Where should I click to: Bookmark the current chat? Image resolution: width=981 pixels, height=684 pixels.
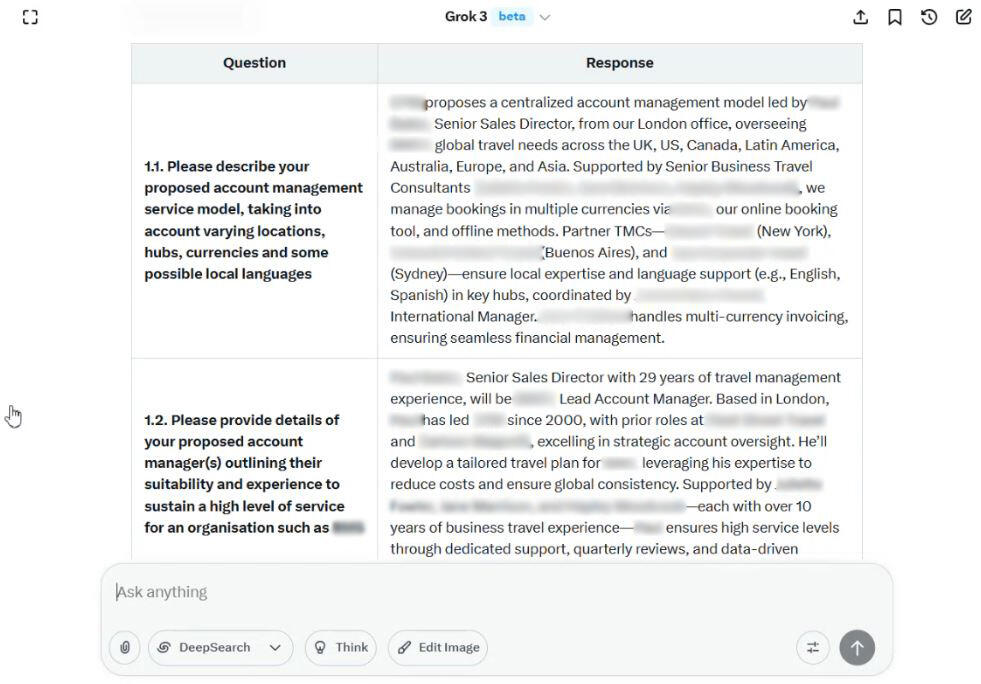tap(895, 17)
